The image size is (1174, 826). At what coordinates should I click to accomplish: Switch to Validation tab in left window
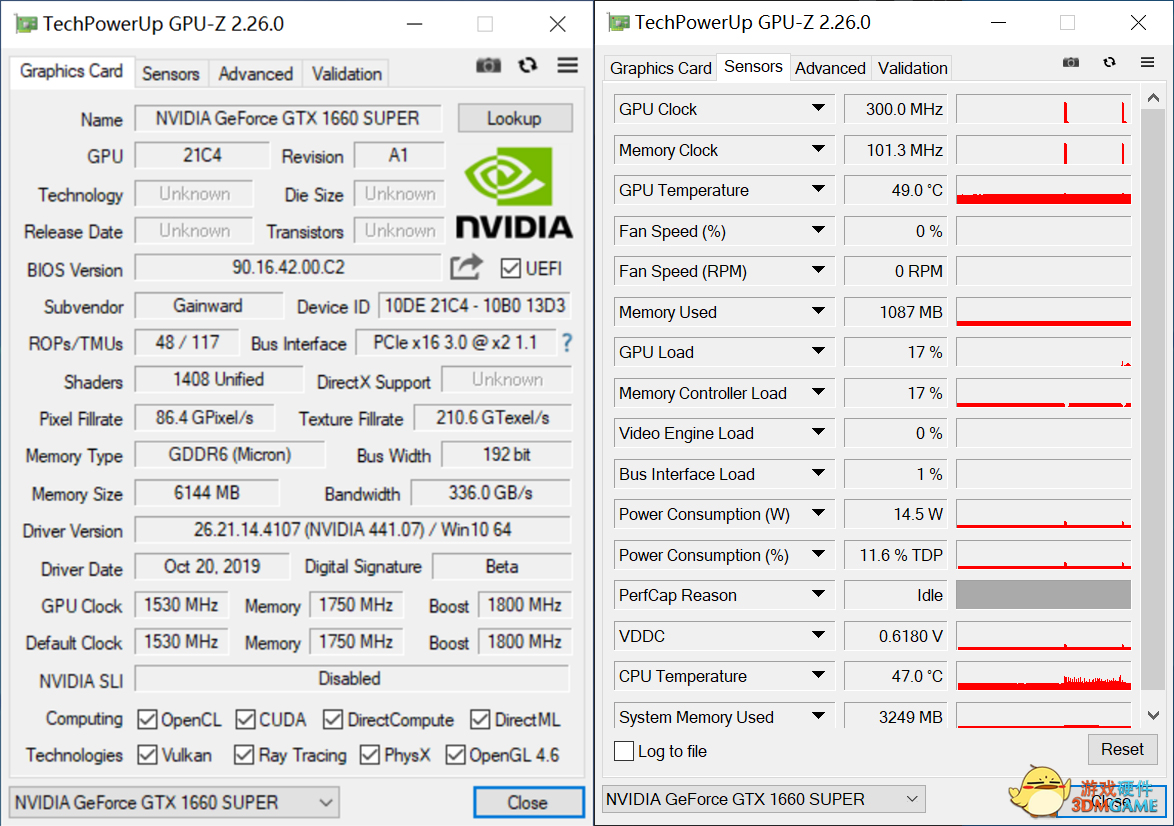[347, 74]
